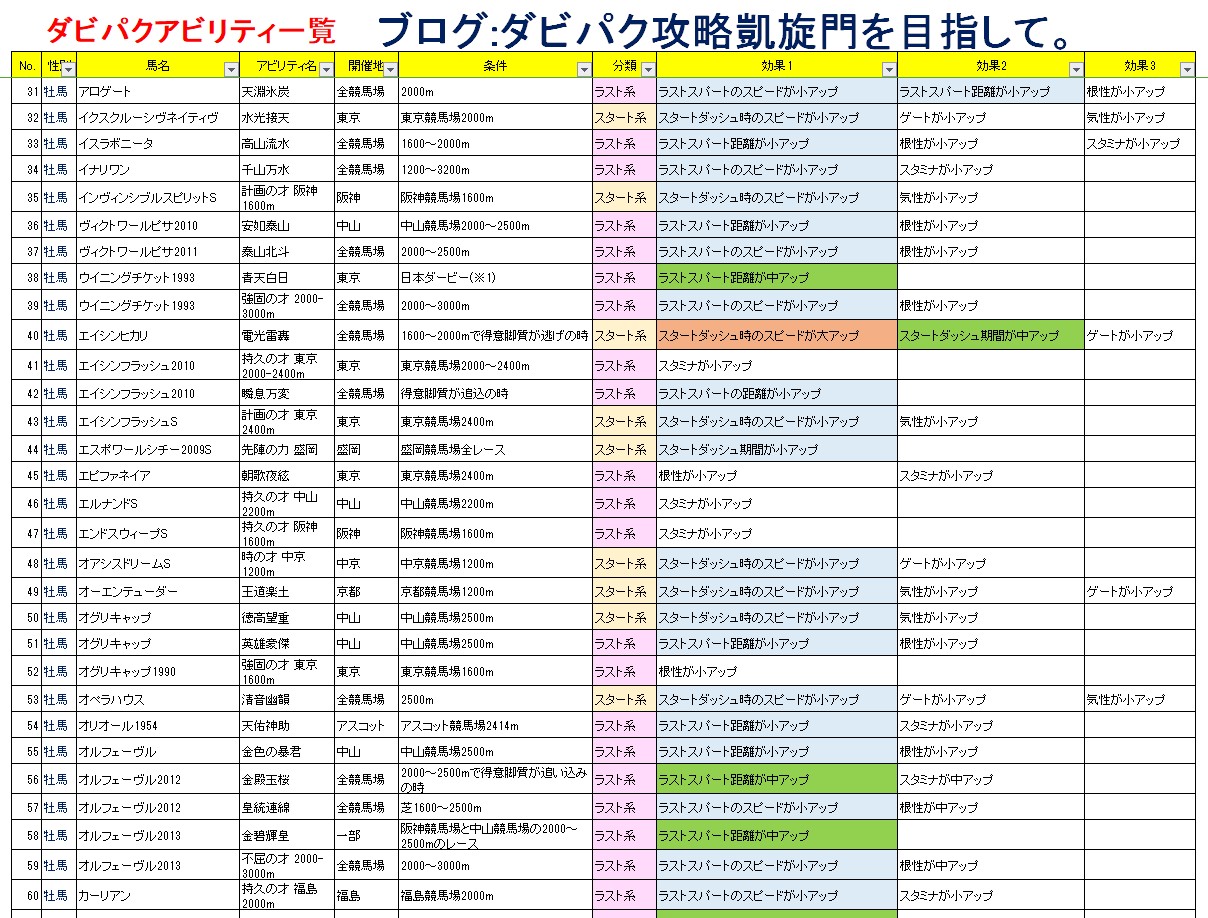Select venue cell 福島
This screenshot has width=1208, height=918.
point(366,895)
